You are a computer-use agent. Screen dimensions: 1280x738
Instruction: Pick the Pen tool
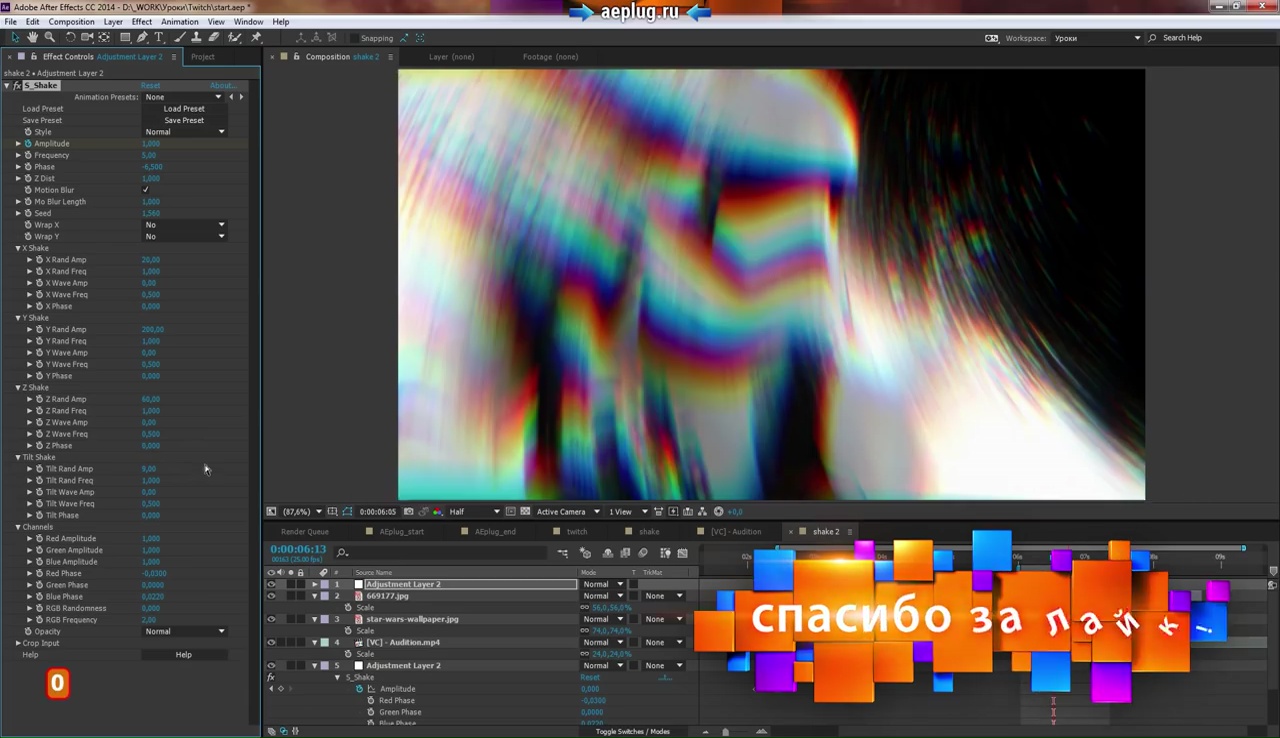coord(142,38)
